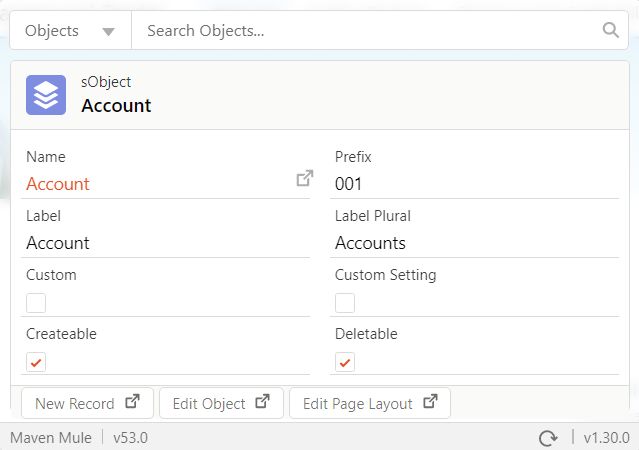Viewport: 639px width, 450px height.
Task: Click the Edit Page Layout button
Action: (x=370, y=403)
